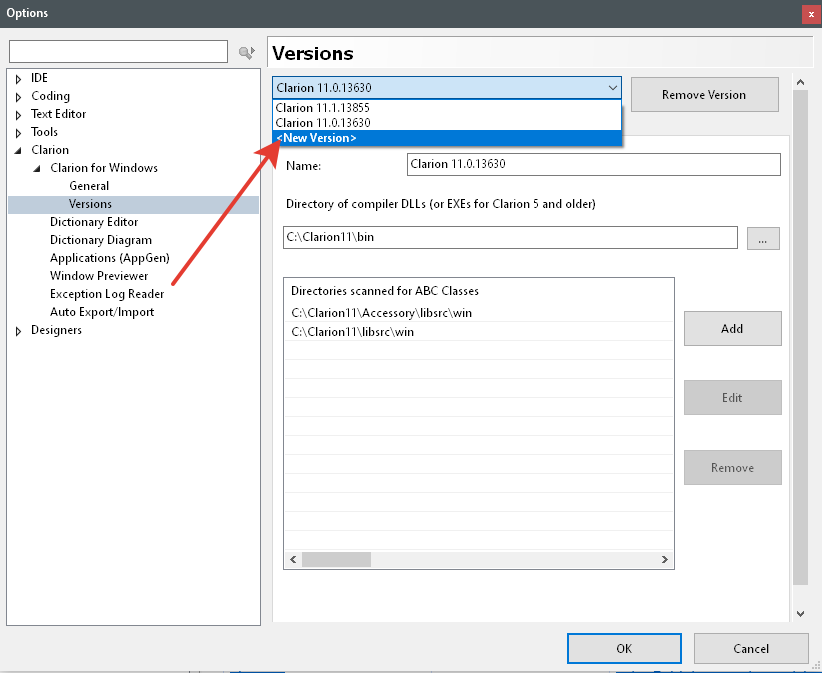Click the Remove Version button
The width and height of the screenshot is (822, 673).
click(x=704, y=95)
